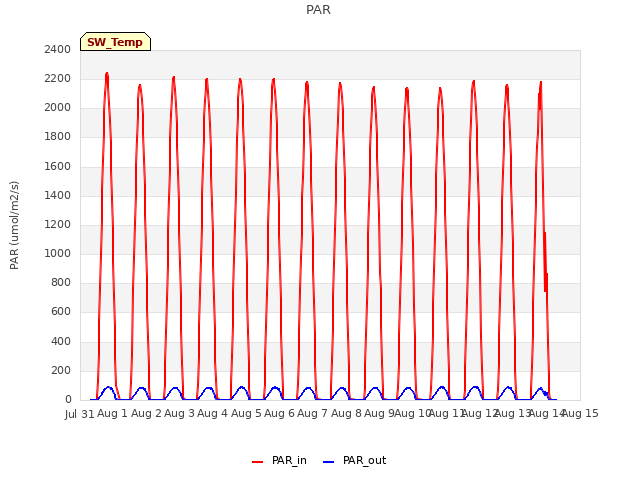Click the Aug 8 x-axis label
This screenshot has width=640, height=480.
tap(346, 413)
